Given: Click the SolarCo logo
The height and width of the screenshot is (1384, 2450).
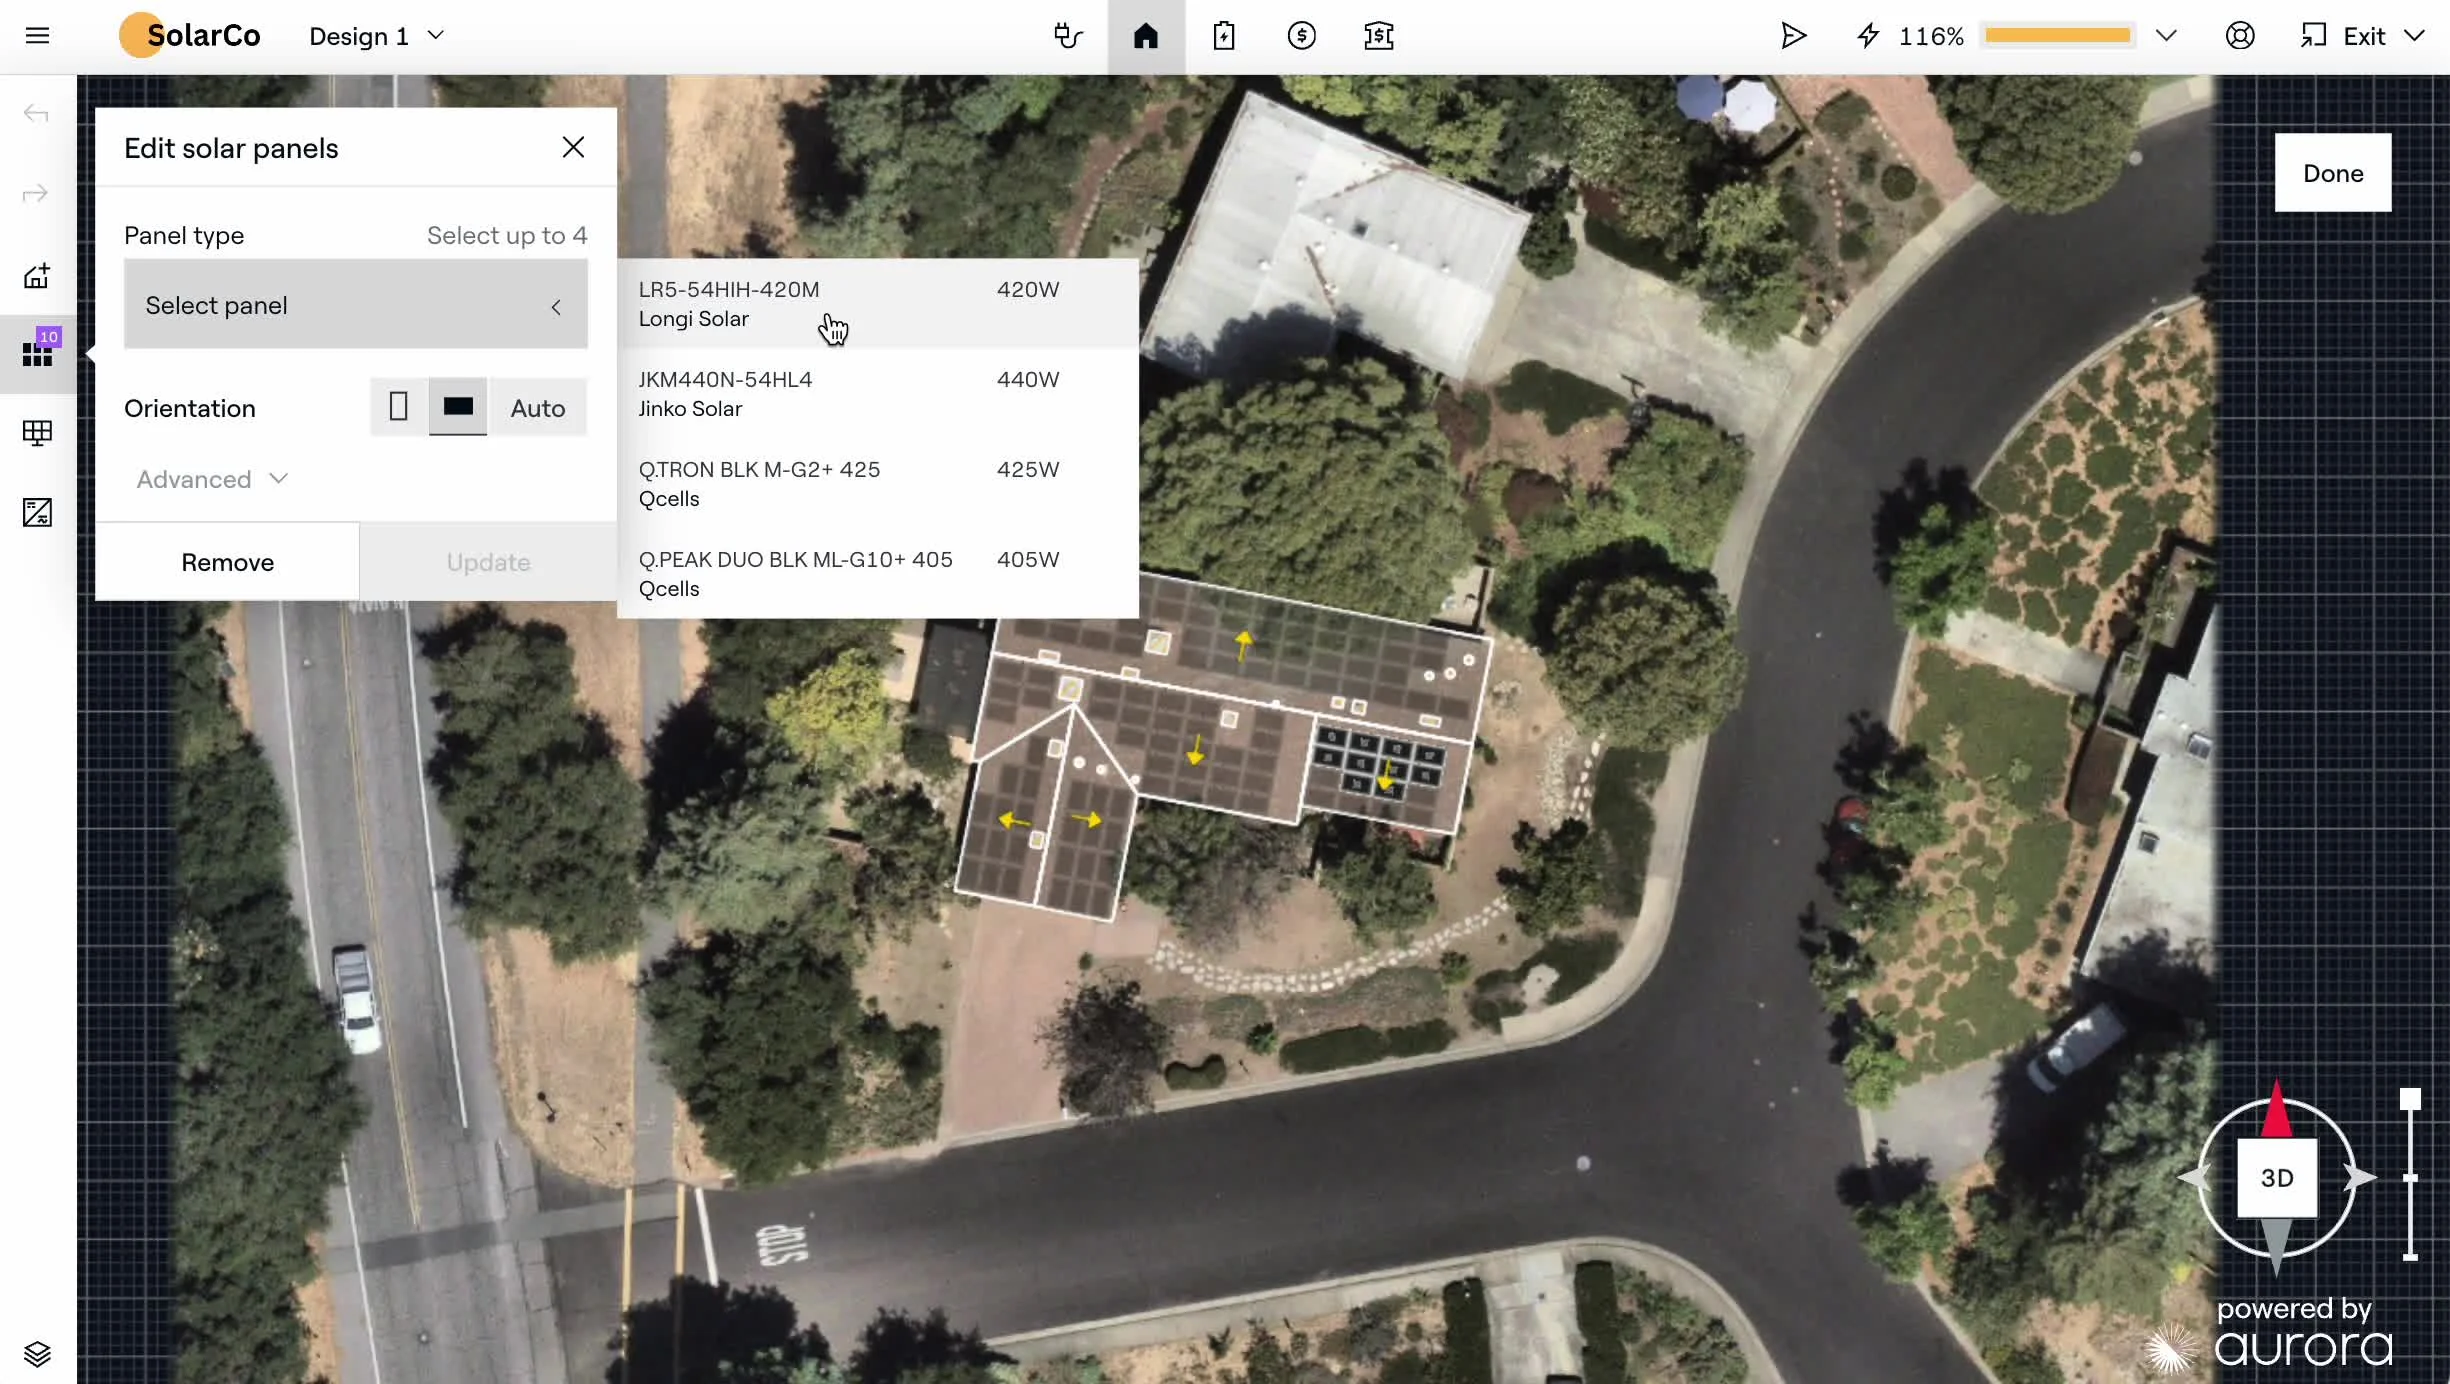Looking at the screenshot, I should (x=190, y=36).
